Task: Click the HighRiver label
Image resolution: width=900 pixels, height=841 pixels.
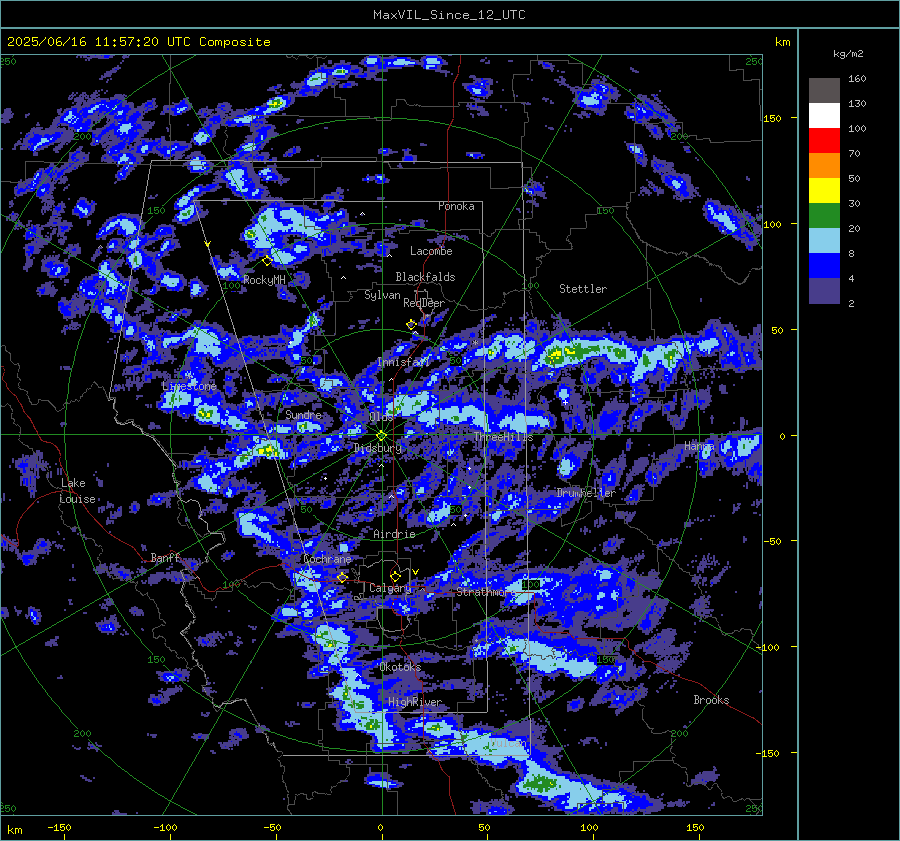Action: pyautogui.click(x=415, y=703)
